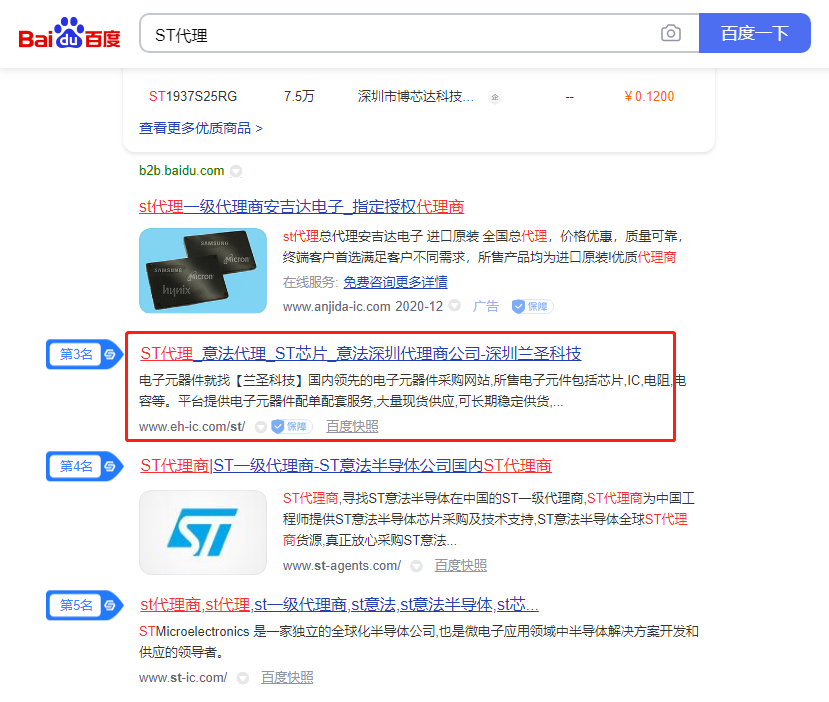829x702 pixels.
Task: Open the st代理商,st代理,st一级代理商 result title
Action: (x=339, y=604)
